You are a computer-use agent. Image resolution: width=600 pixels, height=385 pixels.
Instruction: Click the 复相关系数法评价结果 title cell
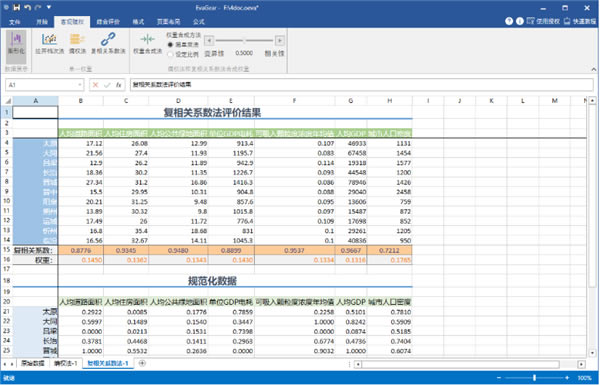[x=212, y=113]
